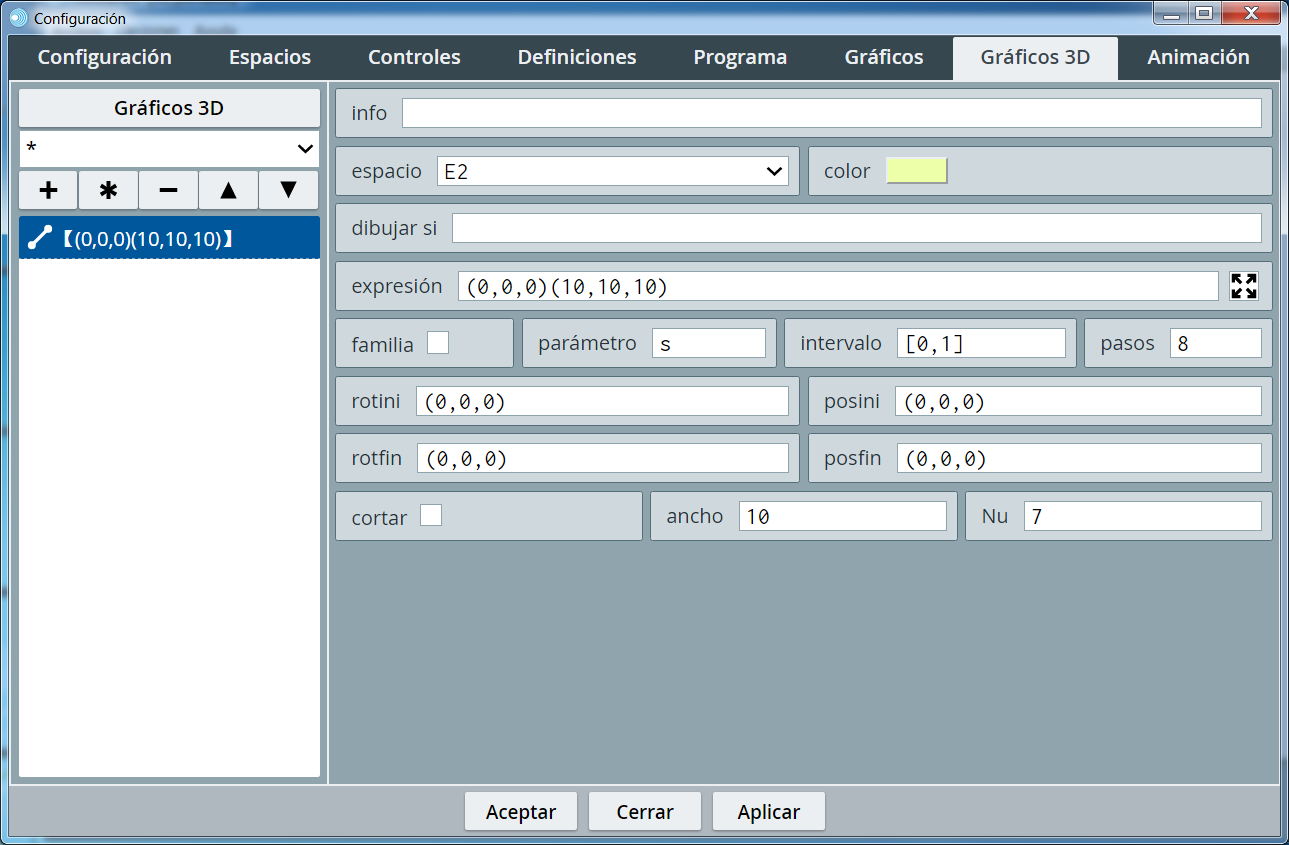Move graphic down with down arrow
This screenshot has height=845, width=1289.
(288, 190)
